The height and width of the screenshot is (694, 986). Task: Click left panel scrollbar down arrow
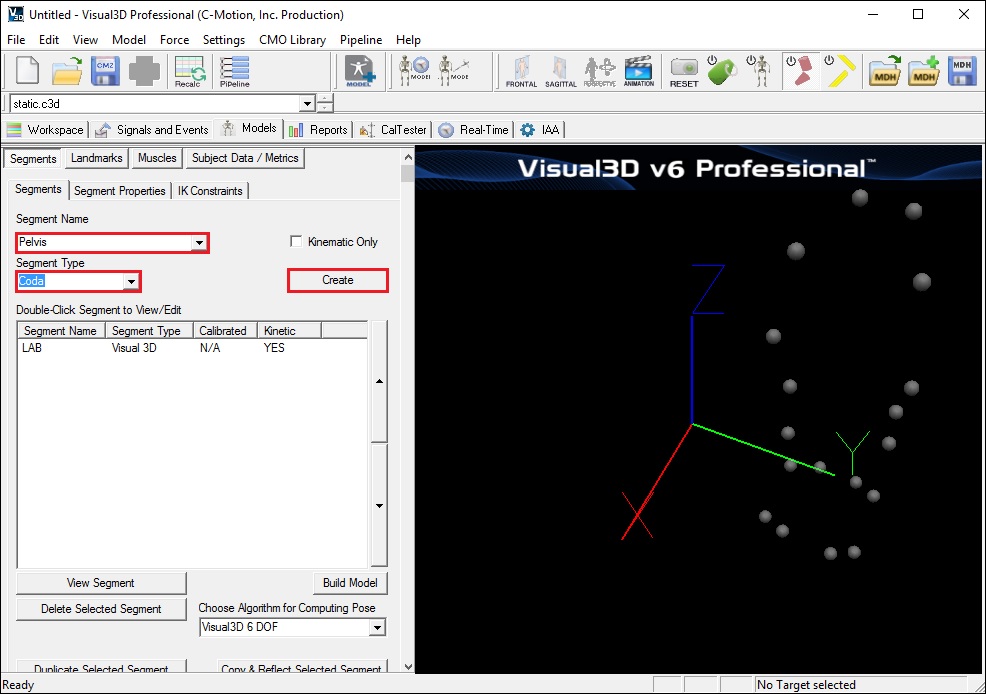(x=407, y=666)
